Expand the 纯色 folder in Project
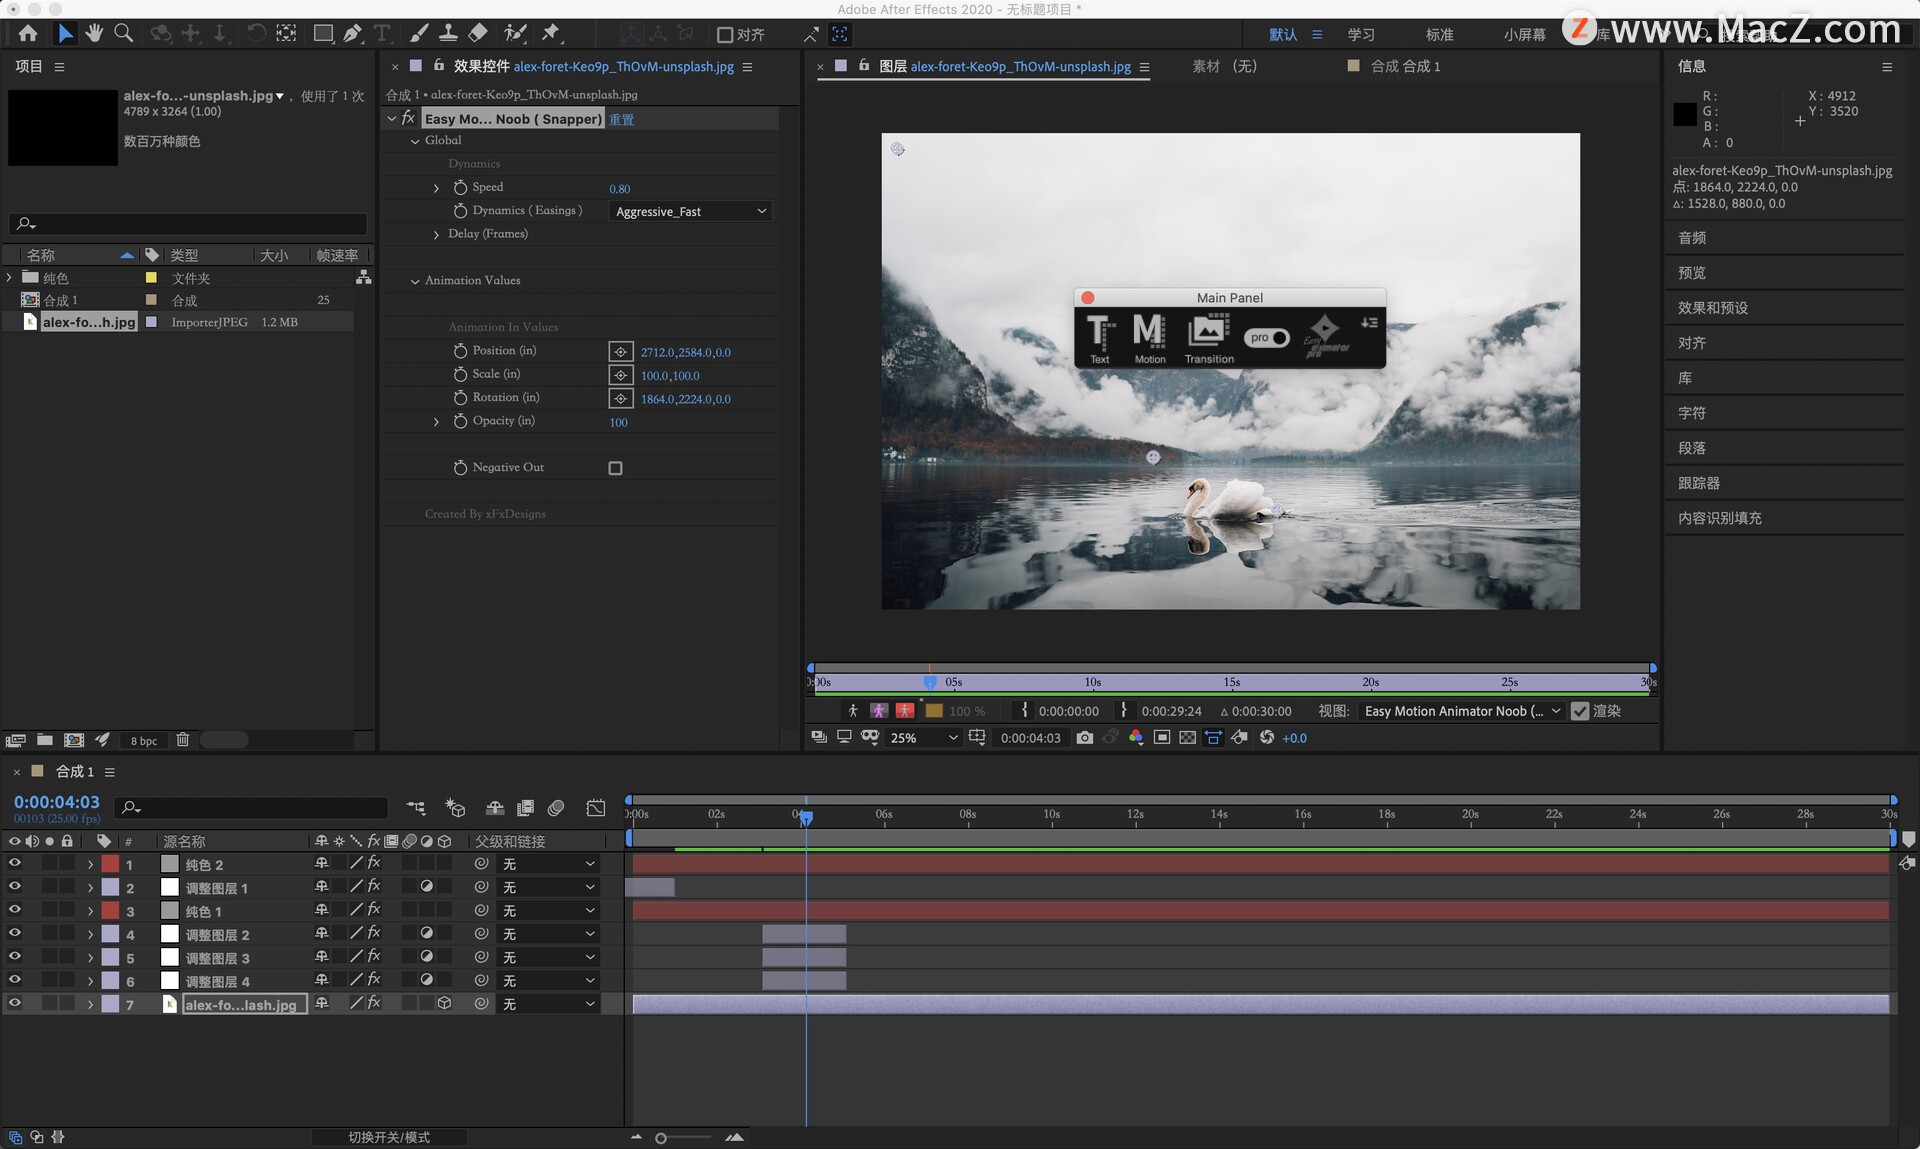The width and height of the screenshot is (1920, 1149). [x=10, y=277]
